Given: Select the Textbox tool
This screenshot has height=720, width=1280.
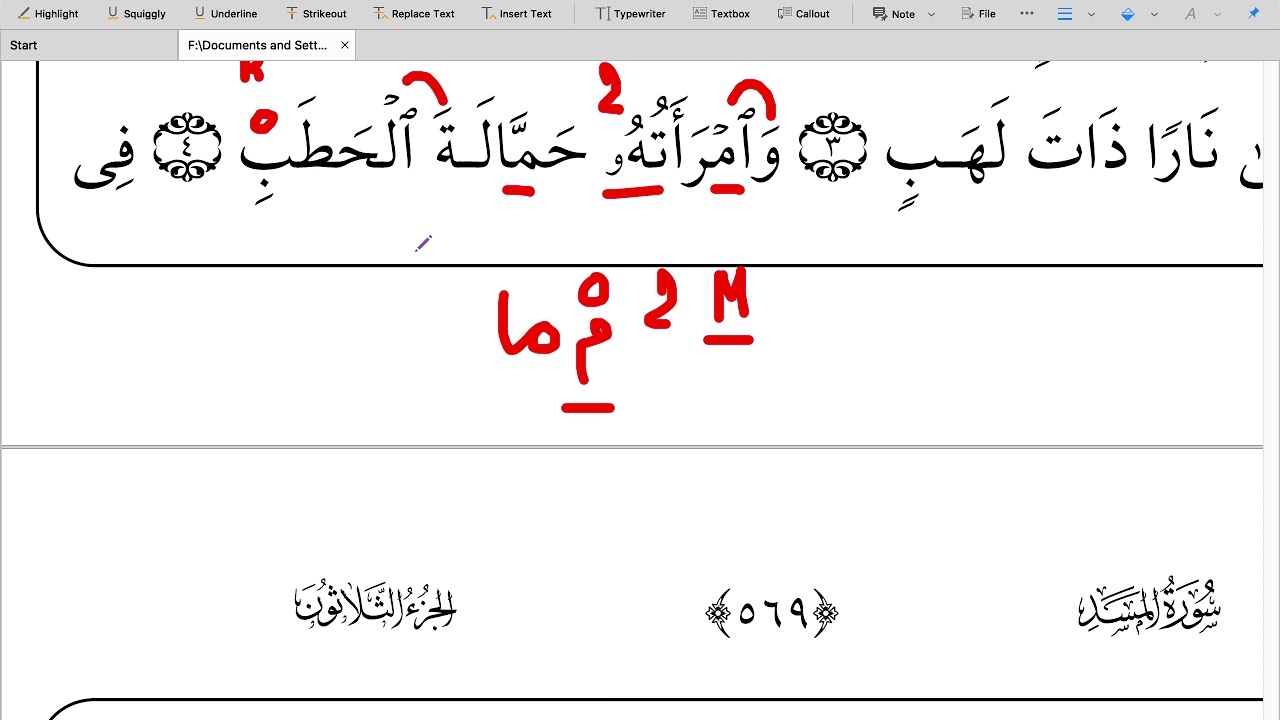Looking at the screenshot, I should click(720, 14).
